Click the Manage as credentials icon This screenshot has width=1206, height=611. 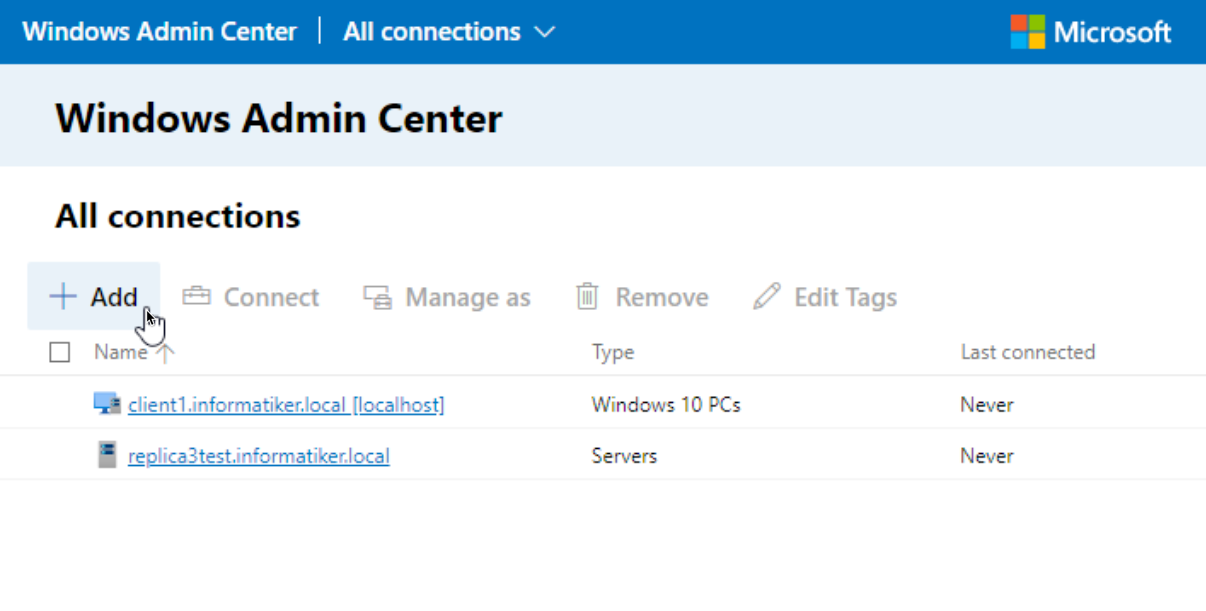(x=377, y=297)
